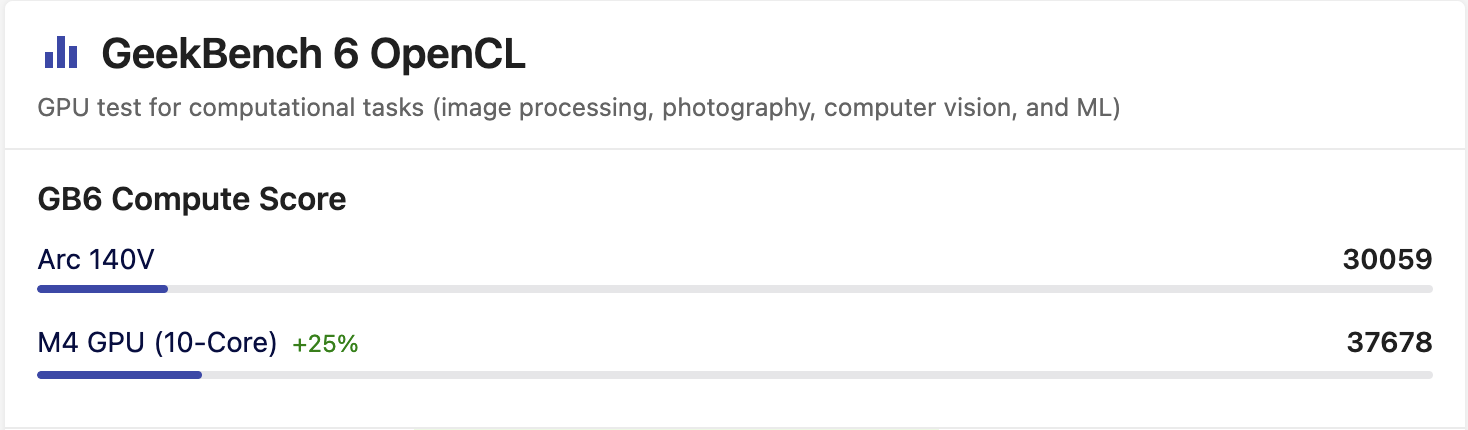Click the word OpenCL in the title
Viewport: 1468px width, 430px height.
point(448,54)
